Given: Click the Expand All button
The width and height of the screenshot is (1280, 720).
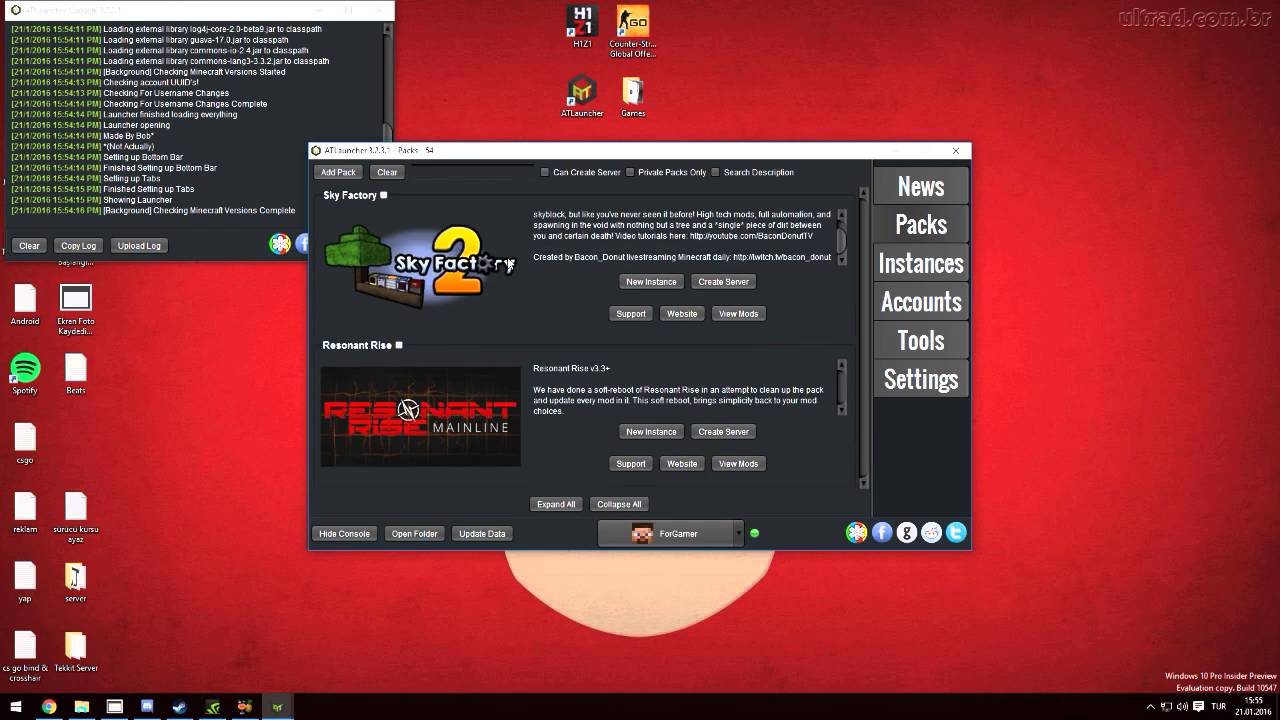Looking at the screenshot, I should tap(556, 504).
